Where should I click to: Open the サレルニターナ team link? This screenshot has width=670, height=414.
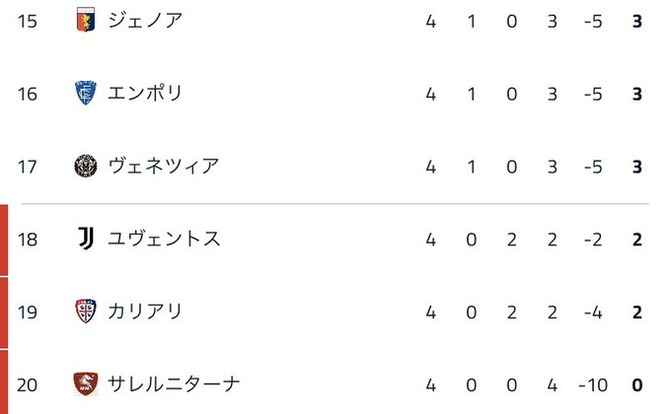click(x=174, y=384)
